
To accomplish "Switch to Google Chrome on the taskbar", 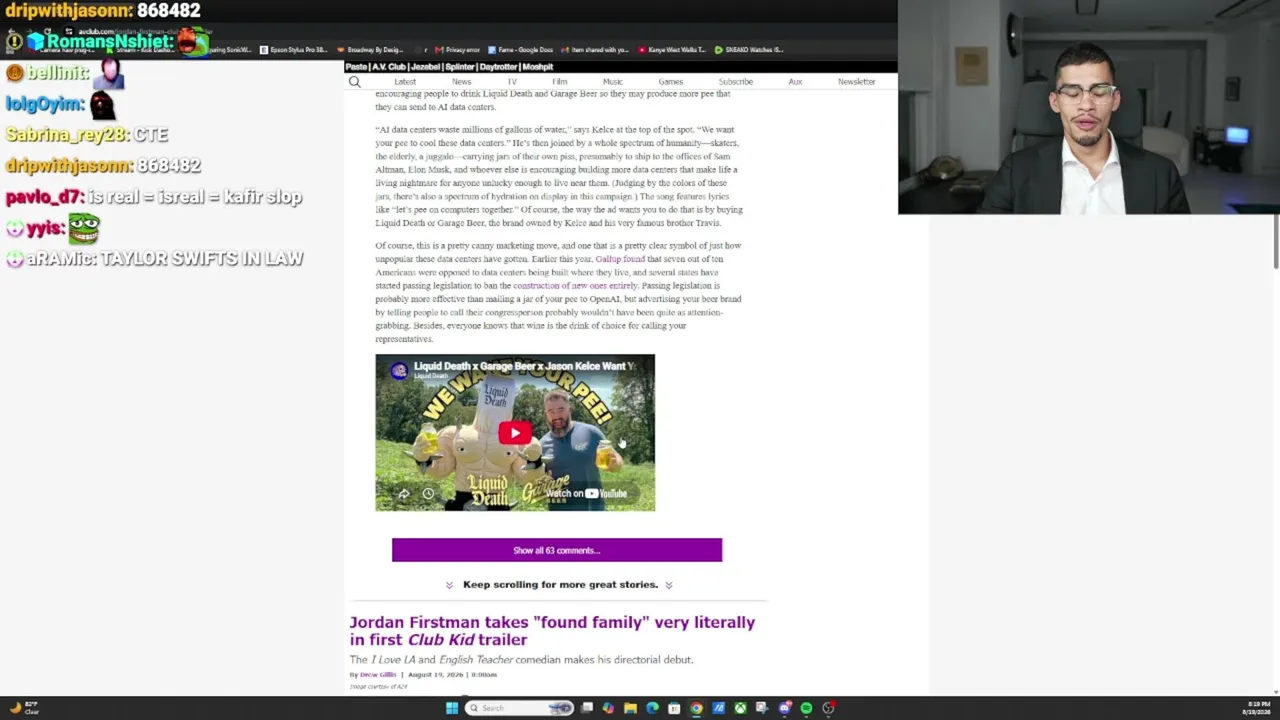I will (696, 708).
